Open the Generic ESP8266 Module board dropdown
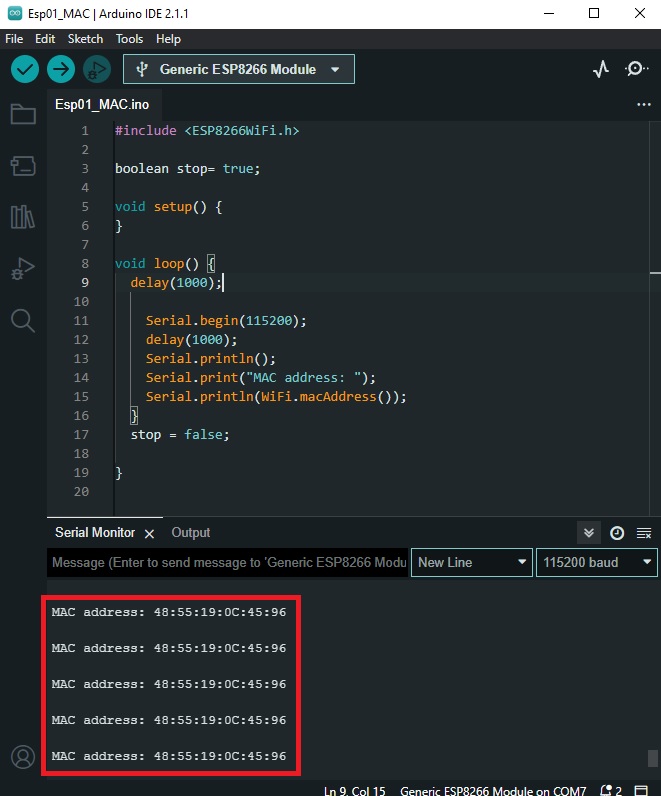 click(x=239, y=69)
